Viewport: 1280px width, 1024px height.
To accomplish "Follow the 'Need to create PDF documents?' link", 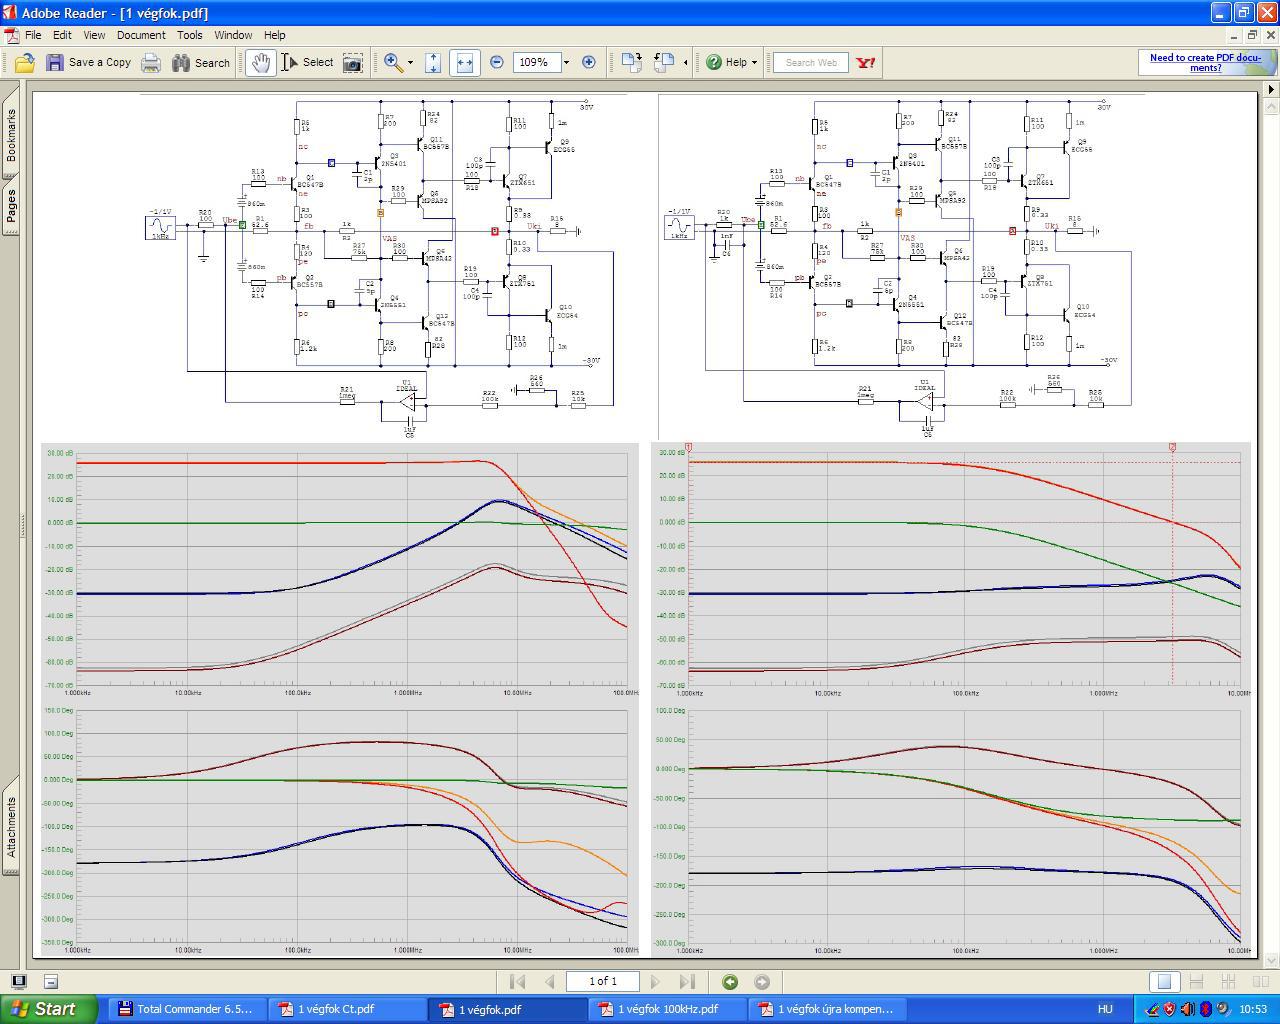I will (1205, 62).
